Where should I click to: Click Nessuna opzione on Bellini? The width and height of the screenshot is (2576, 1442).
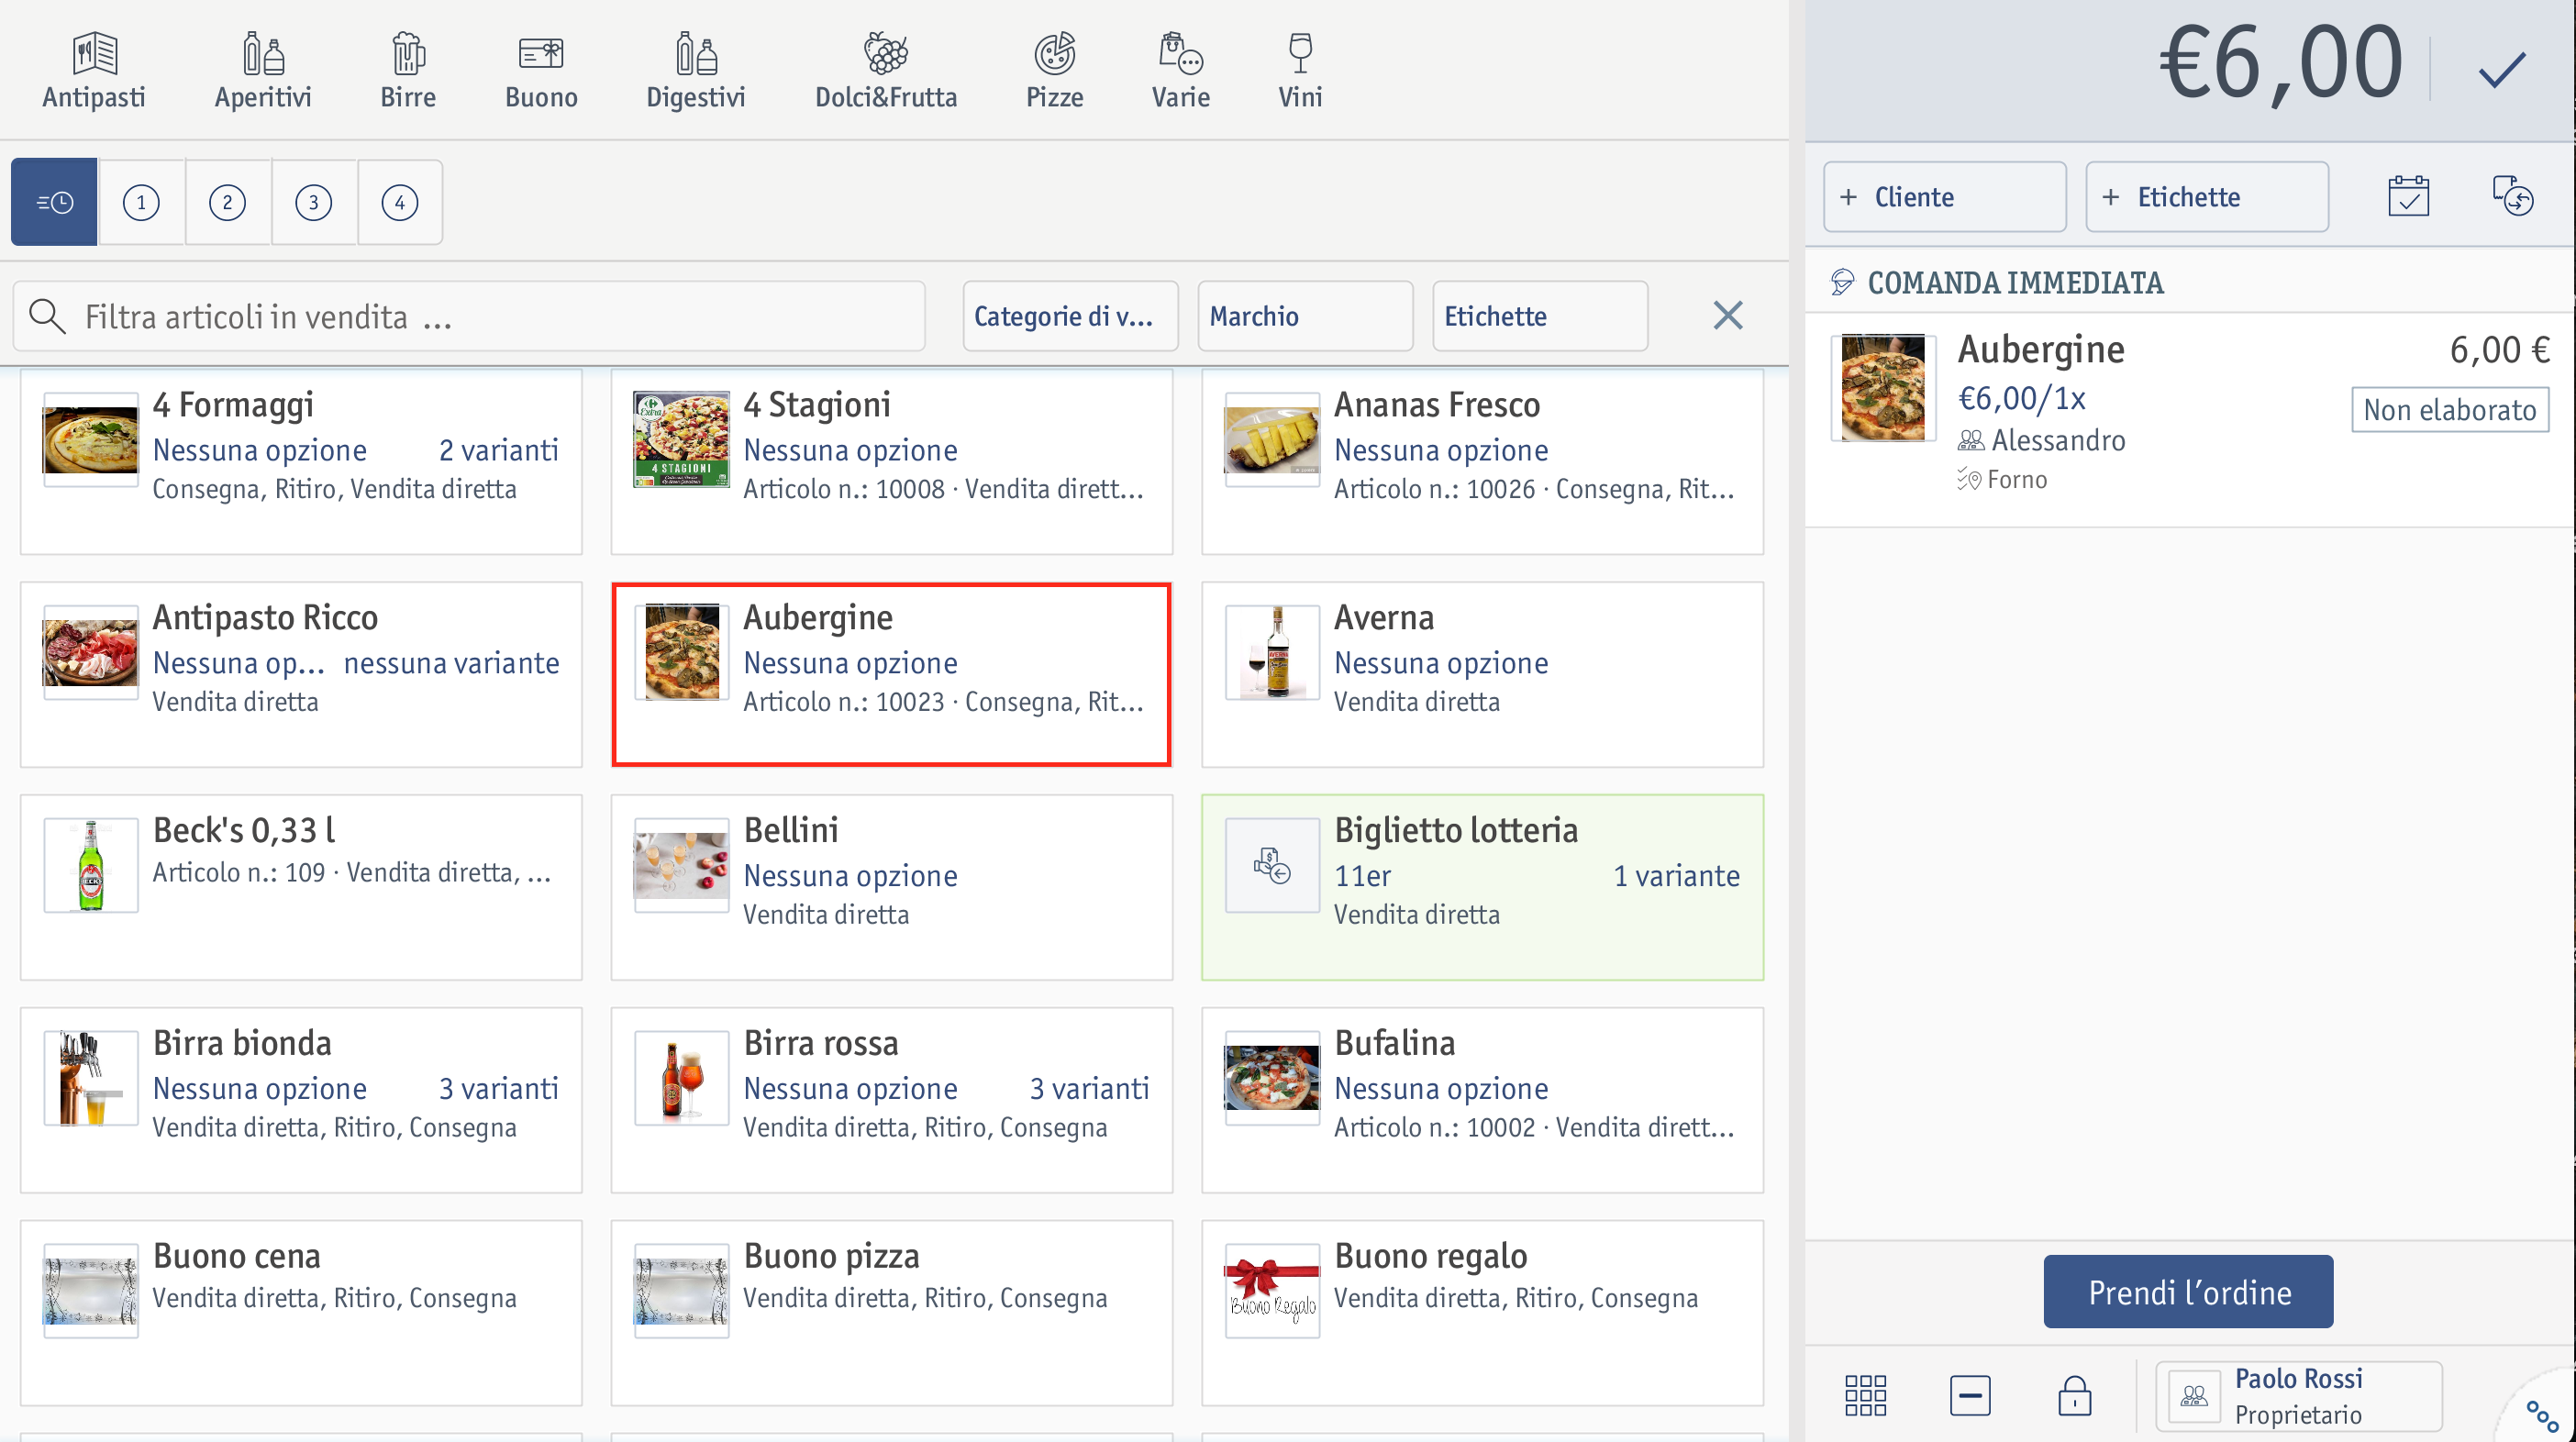[850, 876]
